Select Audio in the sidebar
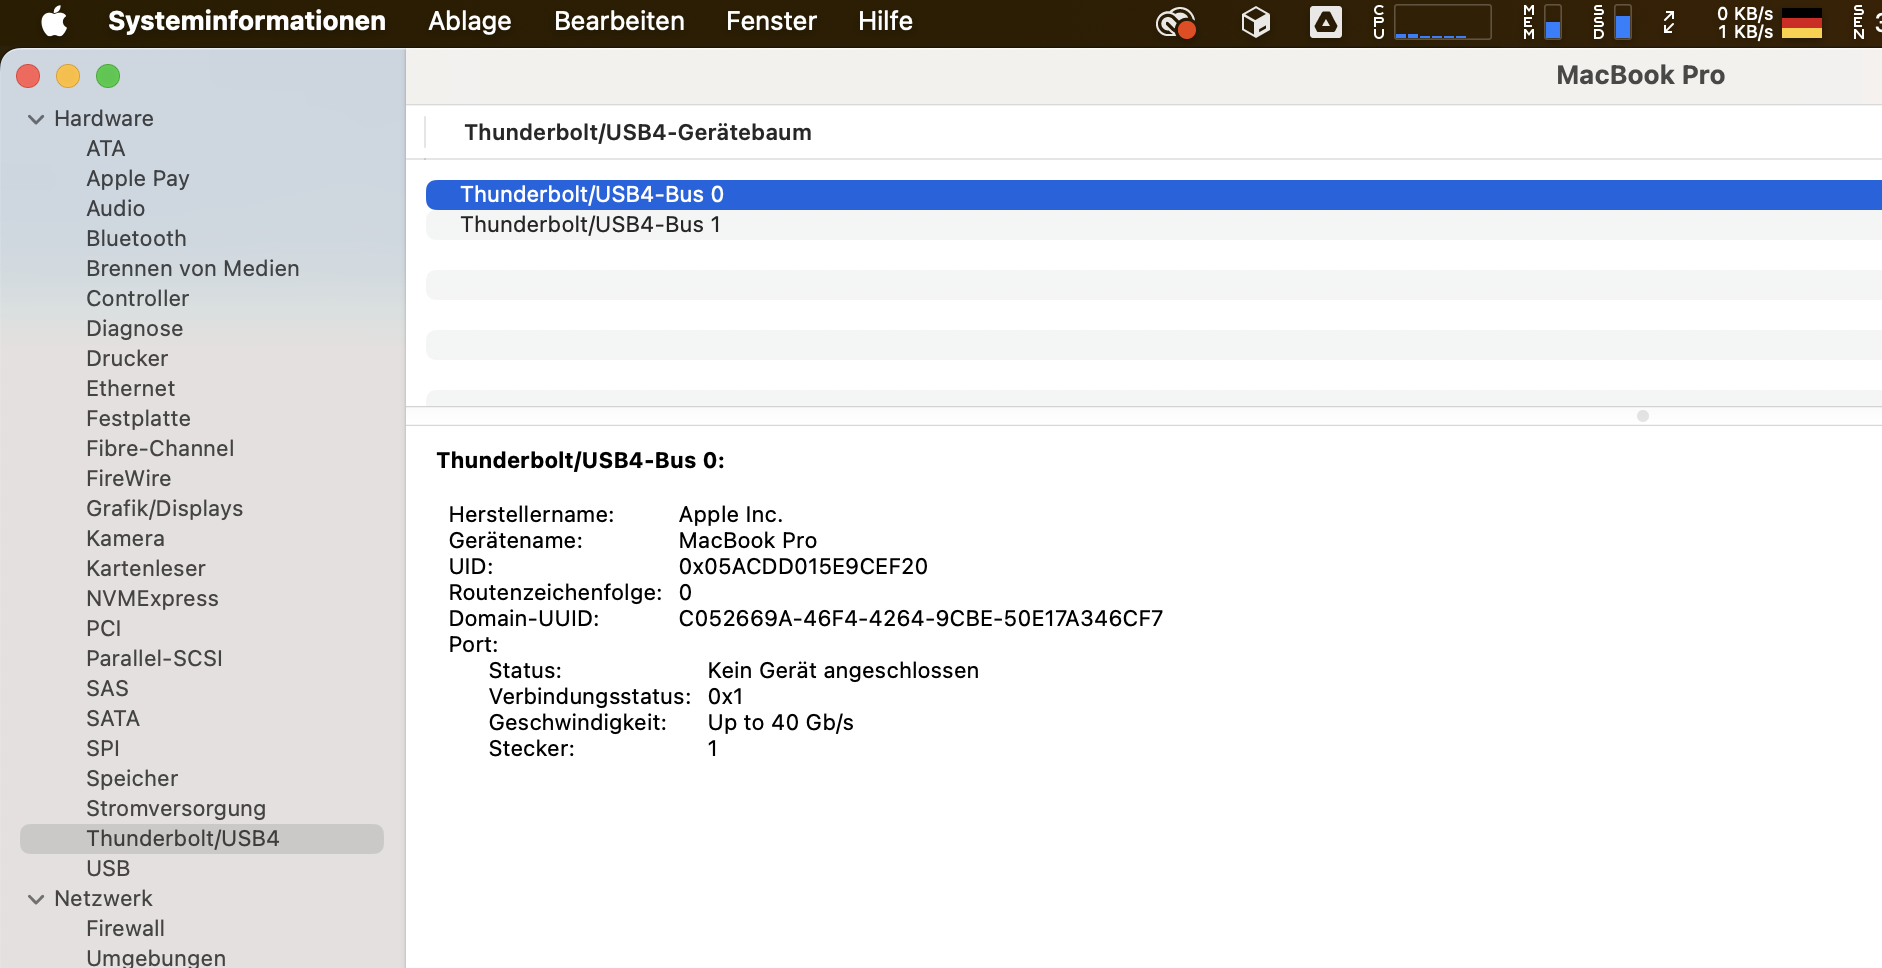Screen dimensions: 1882x968 tap(116, 208)
